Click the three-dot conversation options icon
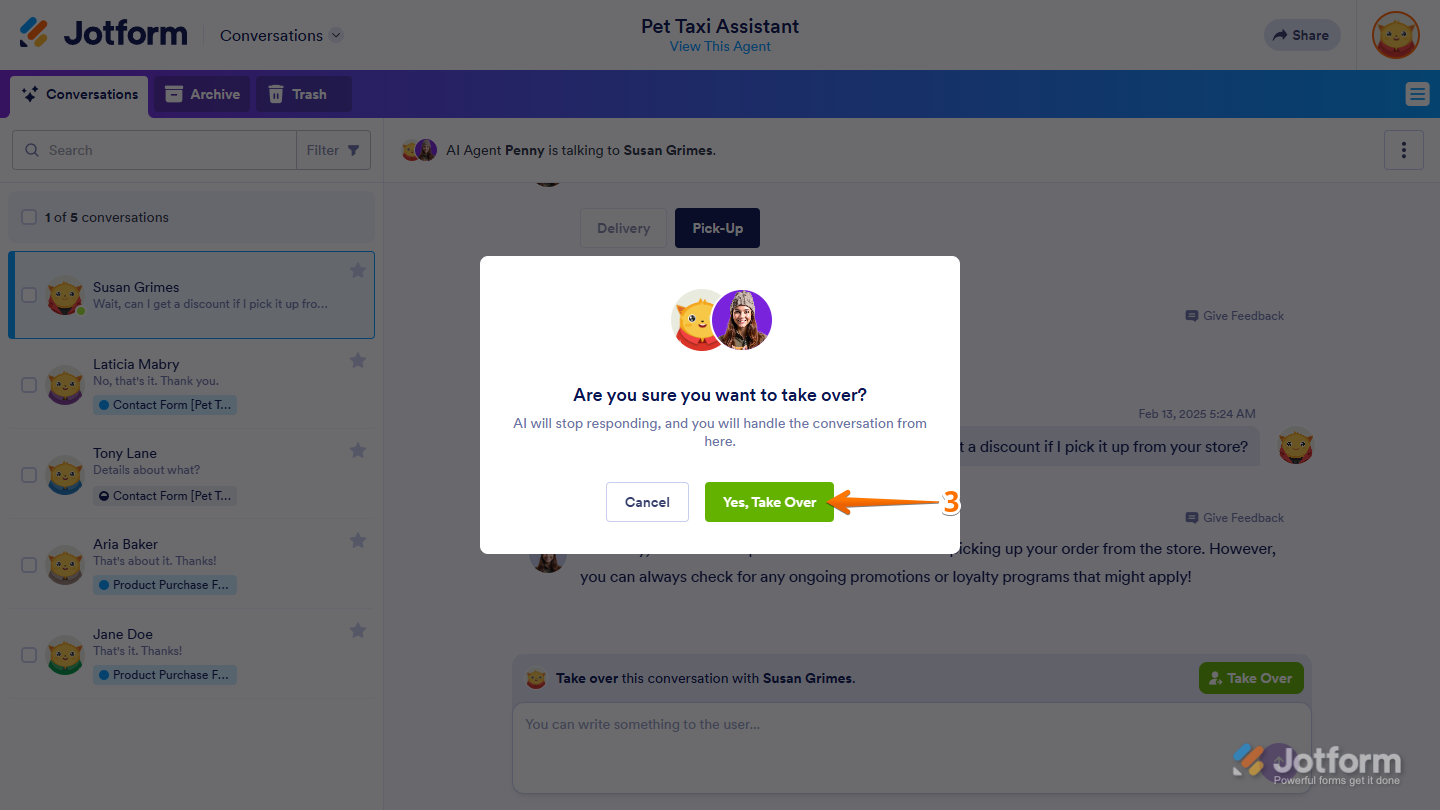The height and width of the screenshot is (810, 1440). pos(1404,150)
